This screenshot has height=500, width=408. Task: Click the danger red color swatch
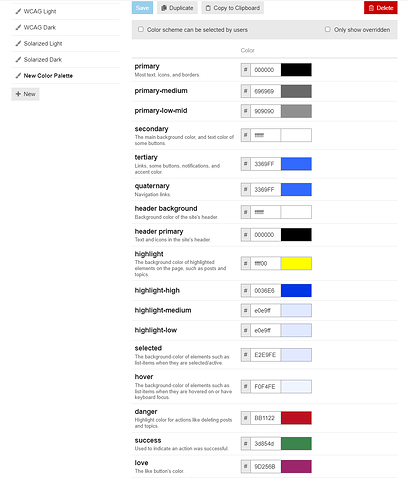pos(296,418)
